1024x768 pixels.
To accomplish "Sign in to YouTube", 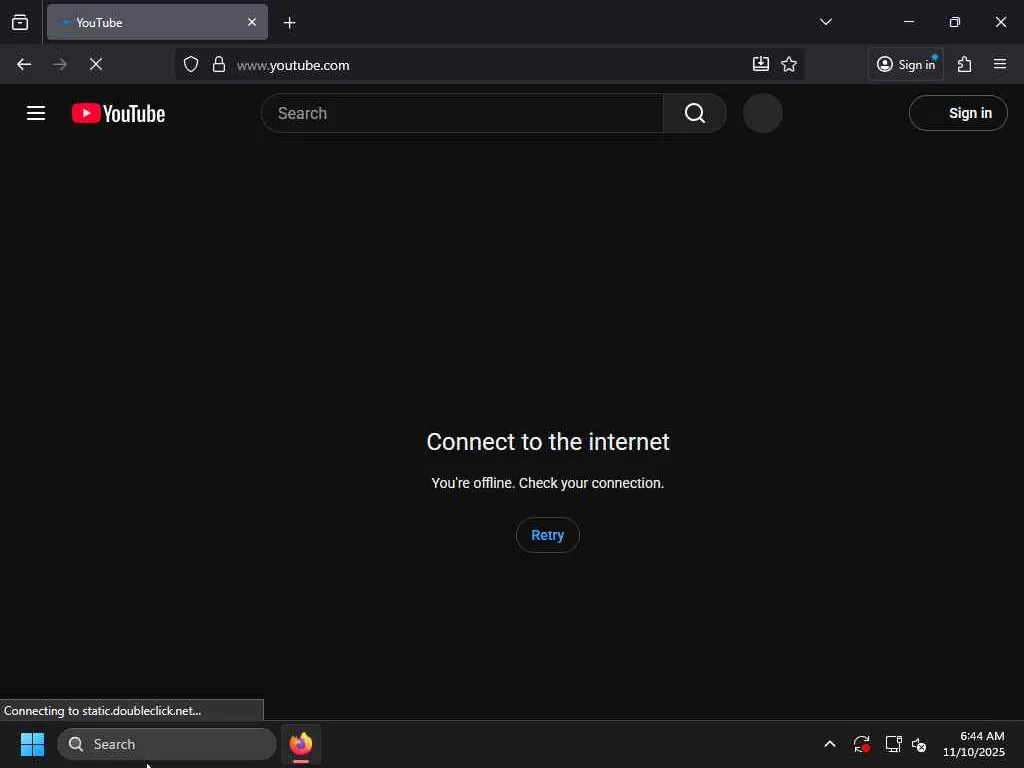I will pos(958,113).
